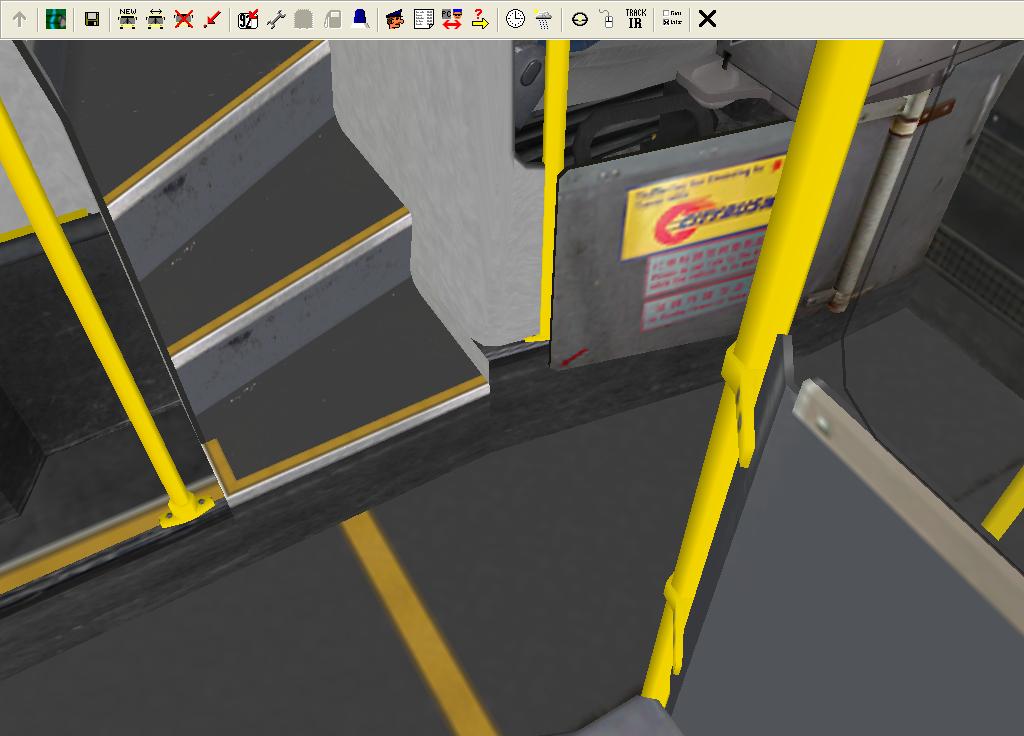Click the two-checkbox options icon in toolbar
Screen dimensions: 1024x736
click(x=672, y=19)
